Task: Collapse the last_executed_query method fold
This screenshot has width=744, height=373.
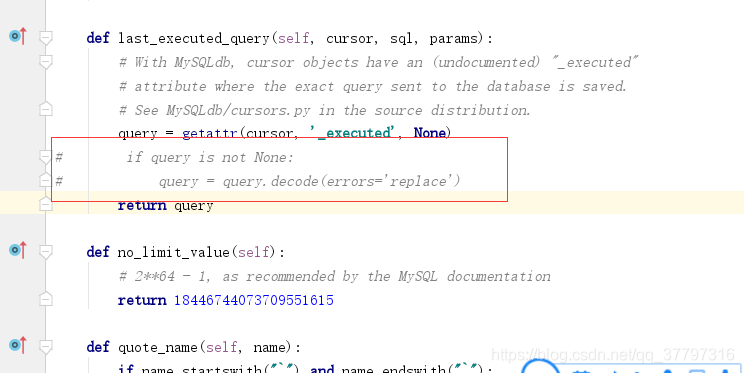Action: (x=46, y=37)
